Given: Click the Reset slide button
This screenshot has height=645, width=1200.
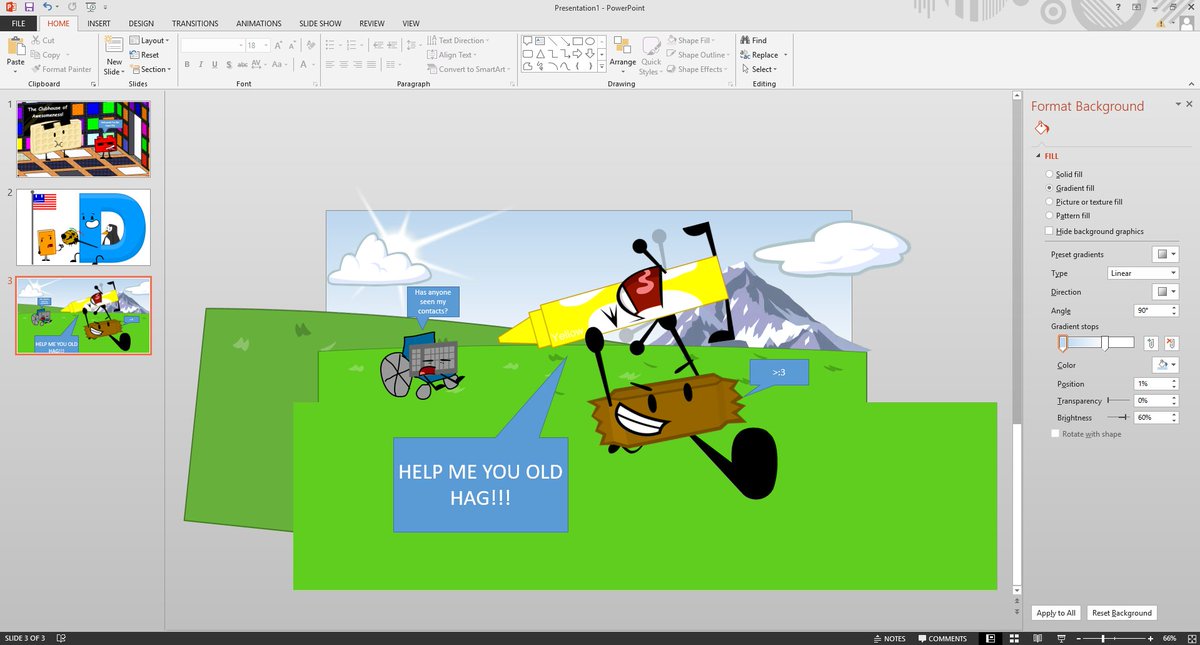Looking at the screenshot, I should [144, 55].
